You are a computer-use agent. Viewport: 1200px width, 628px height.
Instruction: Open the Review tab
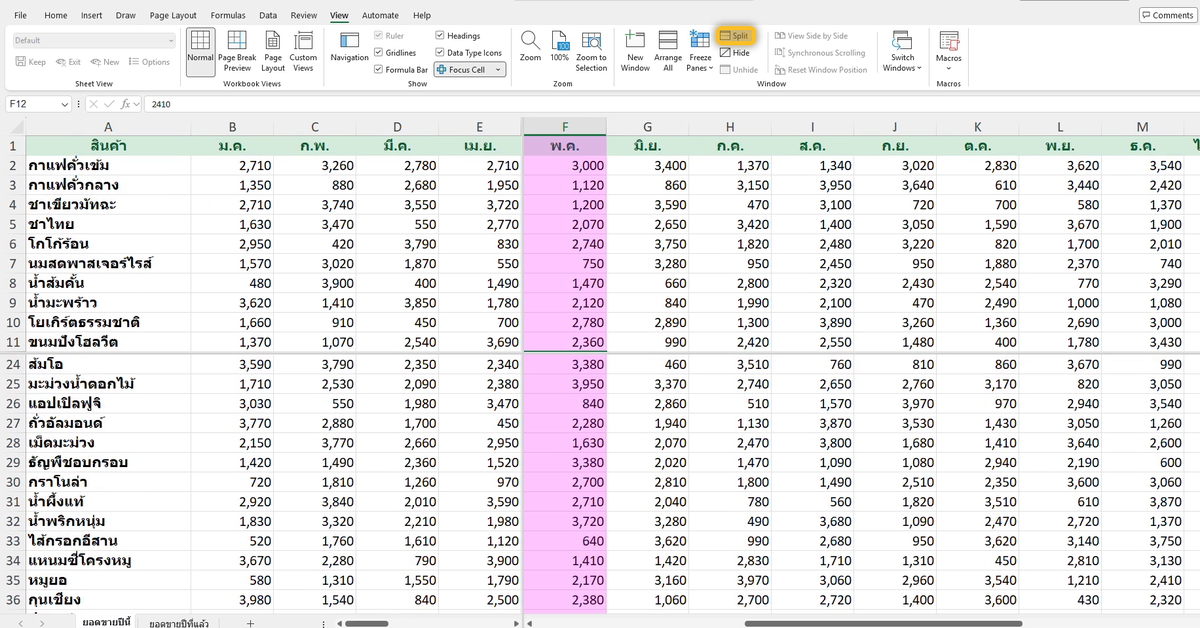304,15
